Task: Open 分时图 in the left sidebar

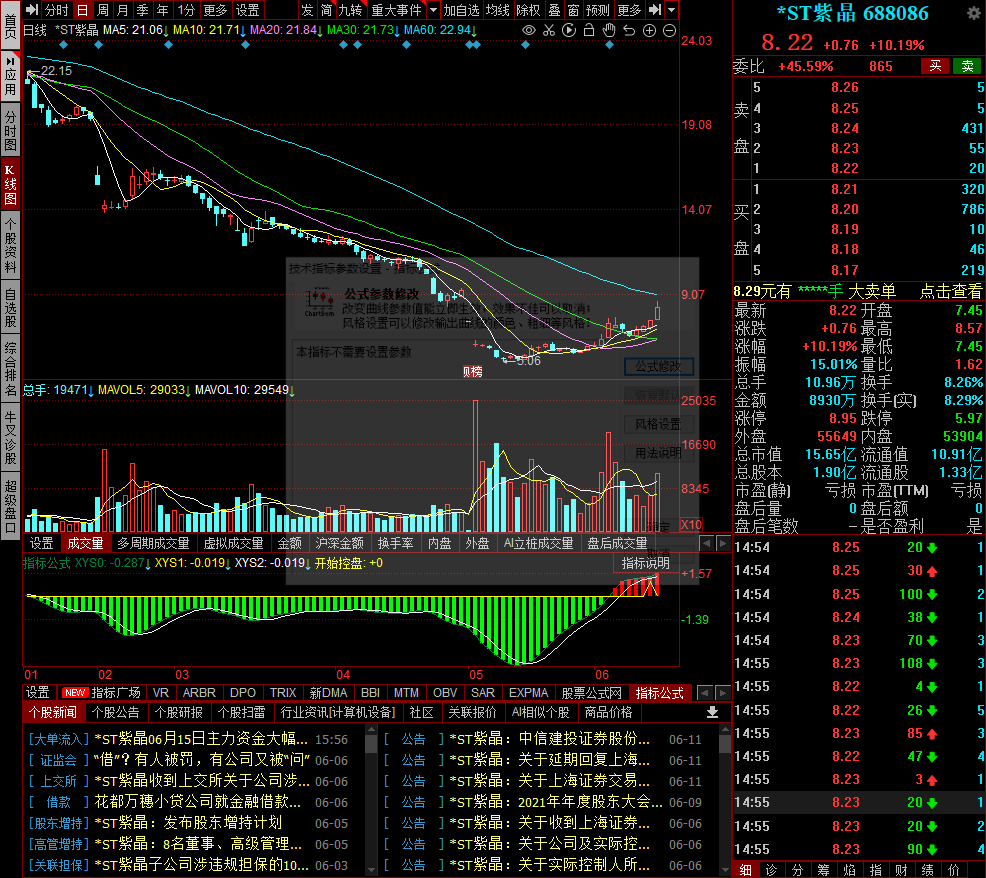Action: pos(10,130)
